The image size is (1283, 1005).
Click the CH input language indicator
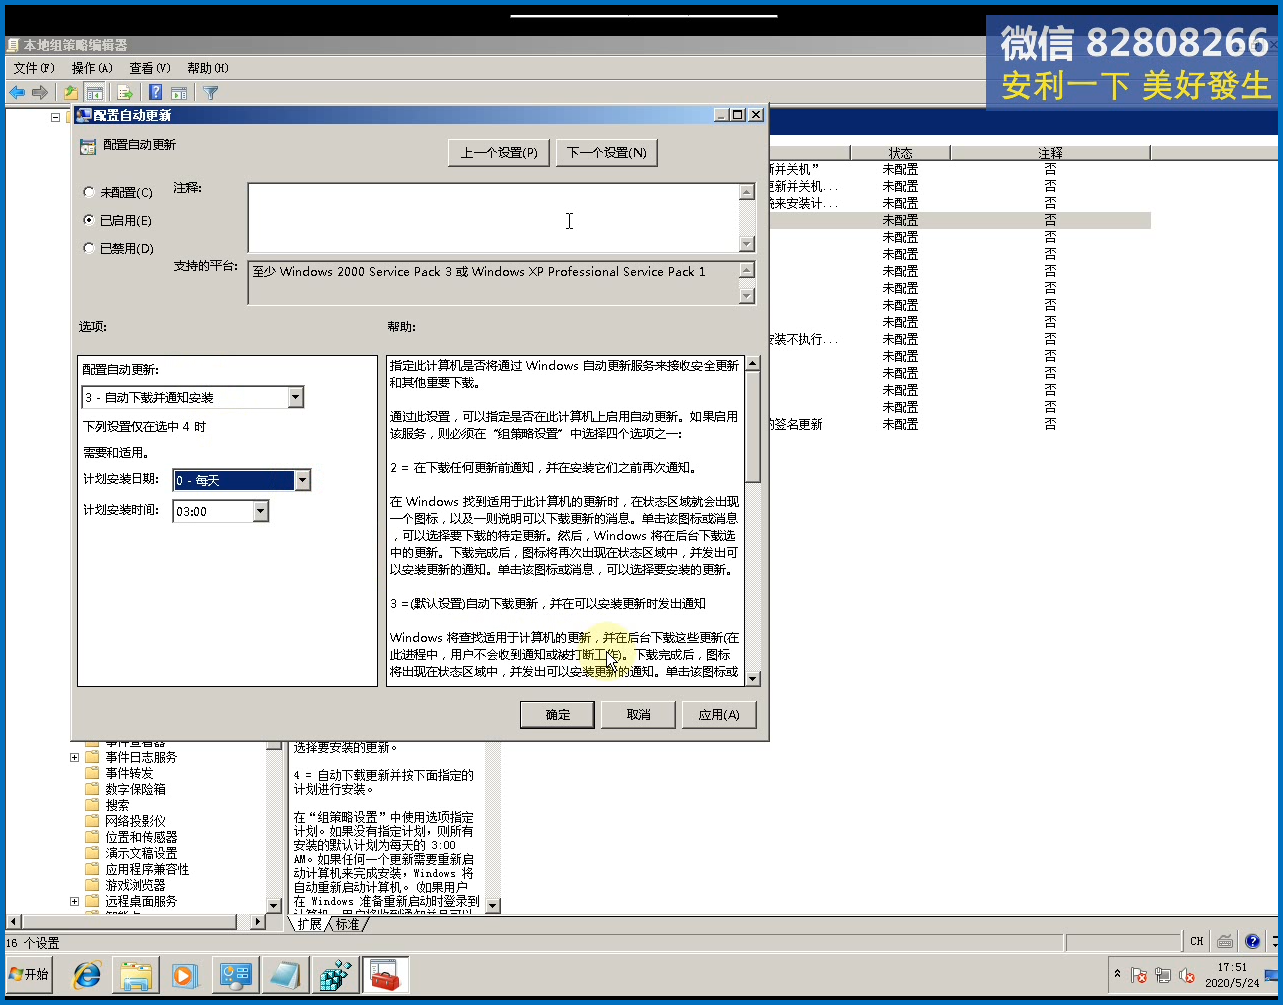pyautogui.click(x=1197, y=941)
